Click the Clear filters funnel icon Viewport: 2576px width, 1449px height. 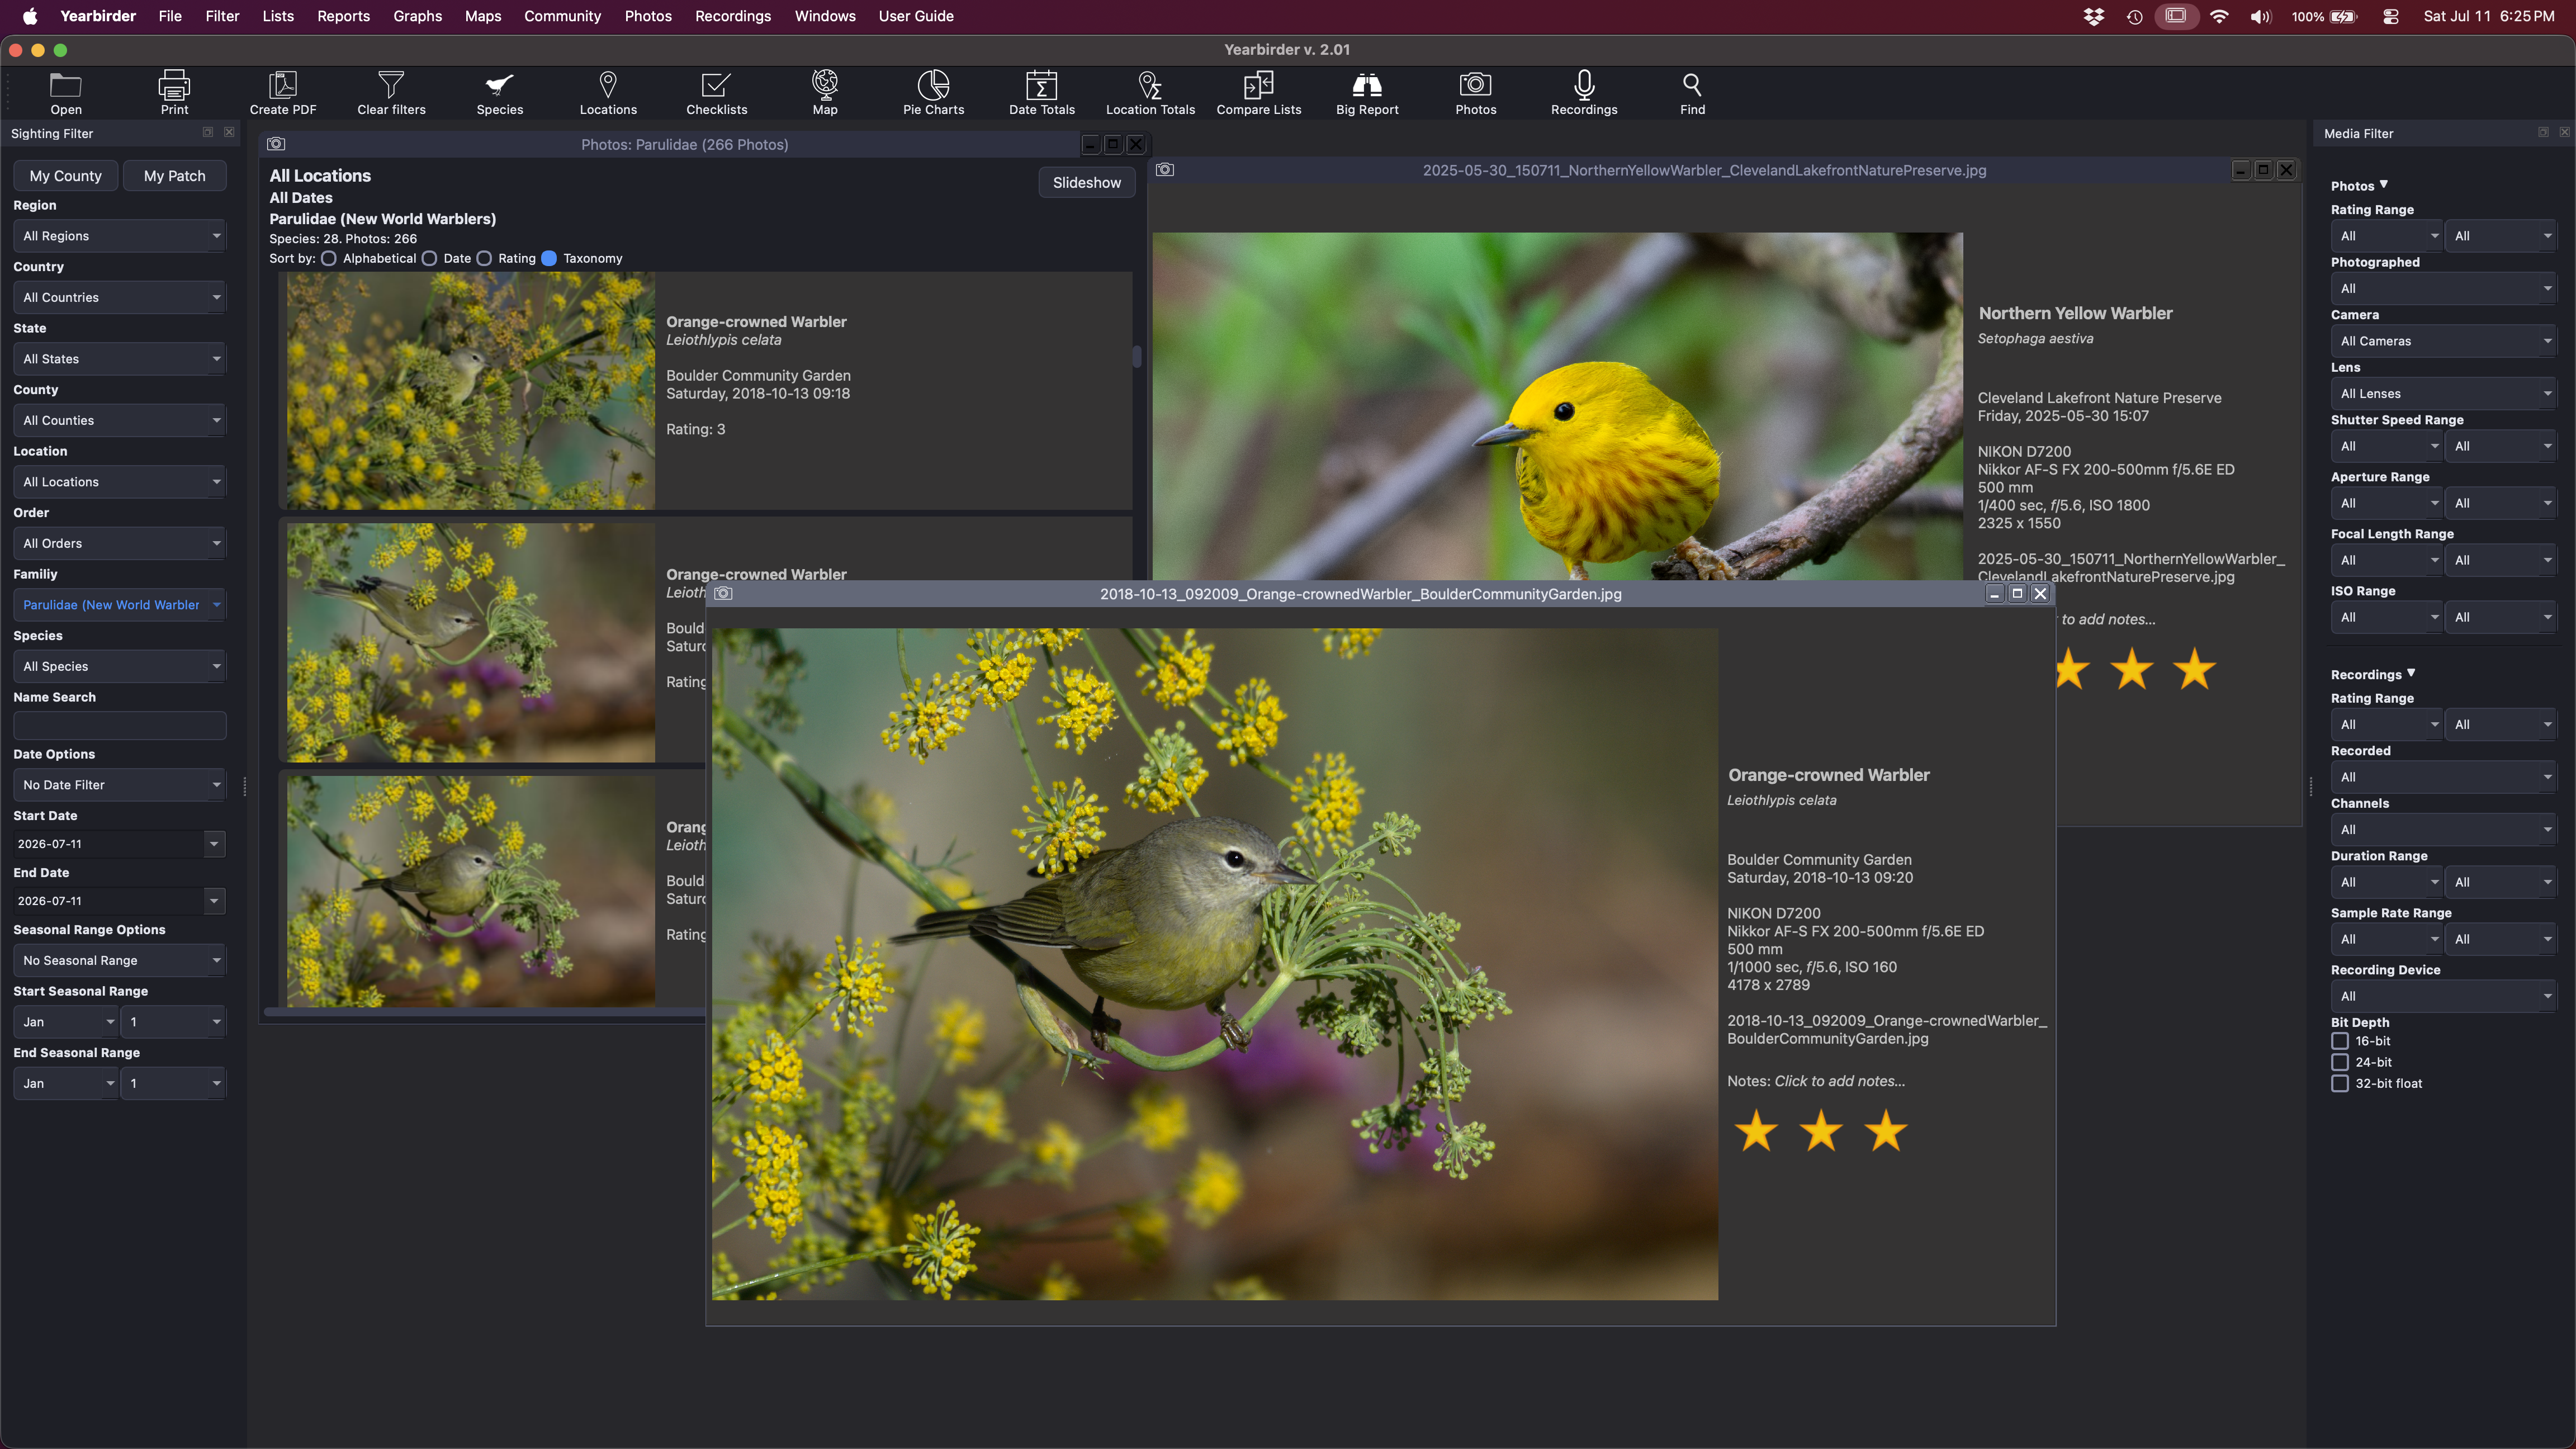click(391, 85)
